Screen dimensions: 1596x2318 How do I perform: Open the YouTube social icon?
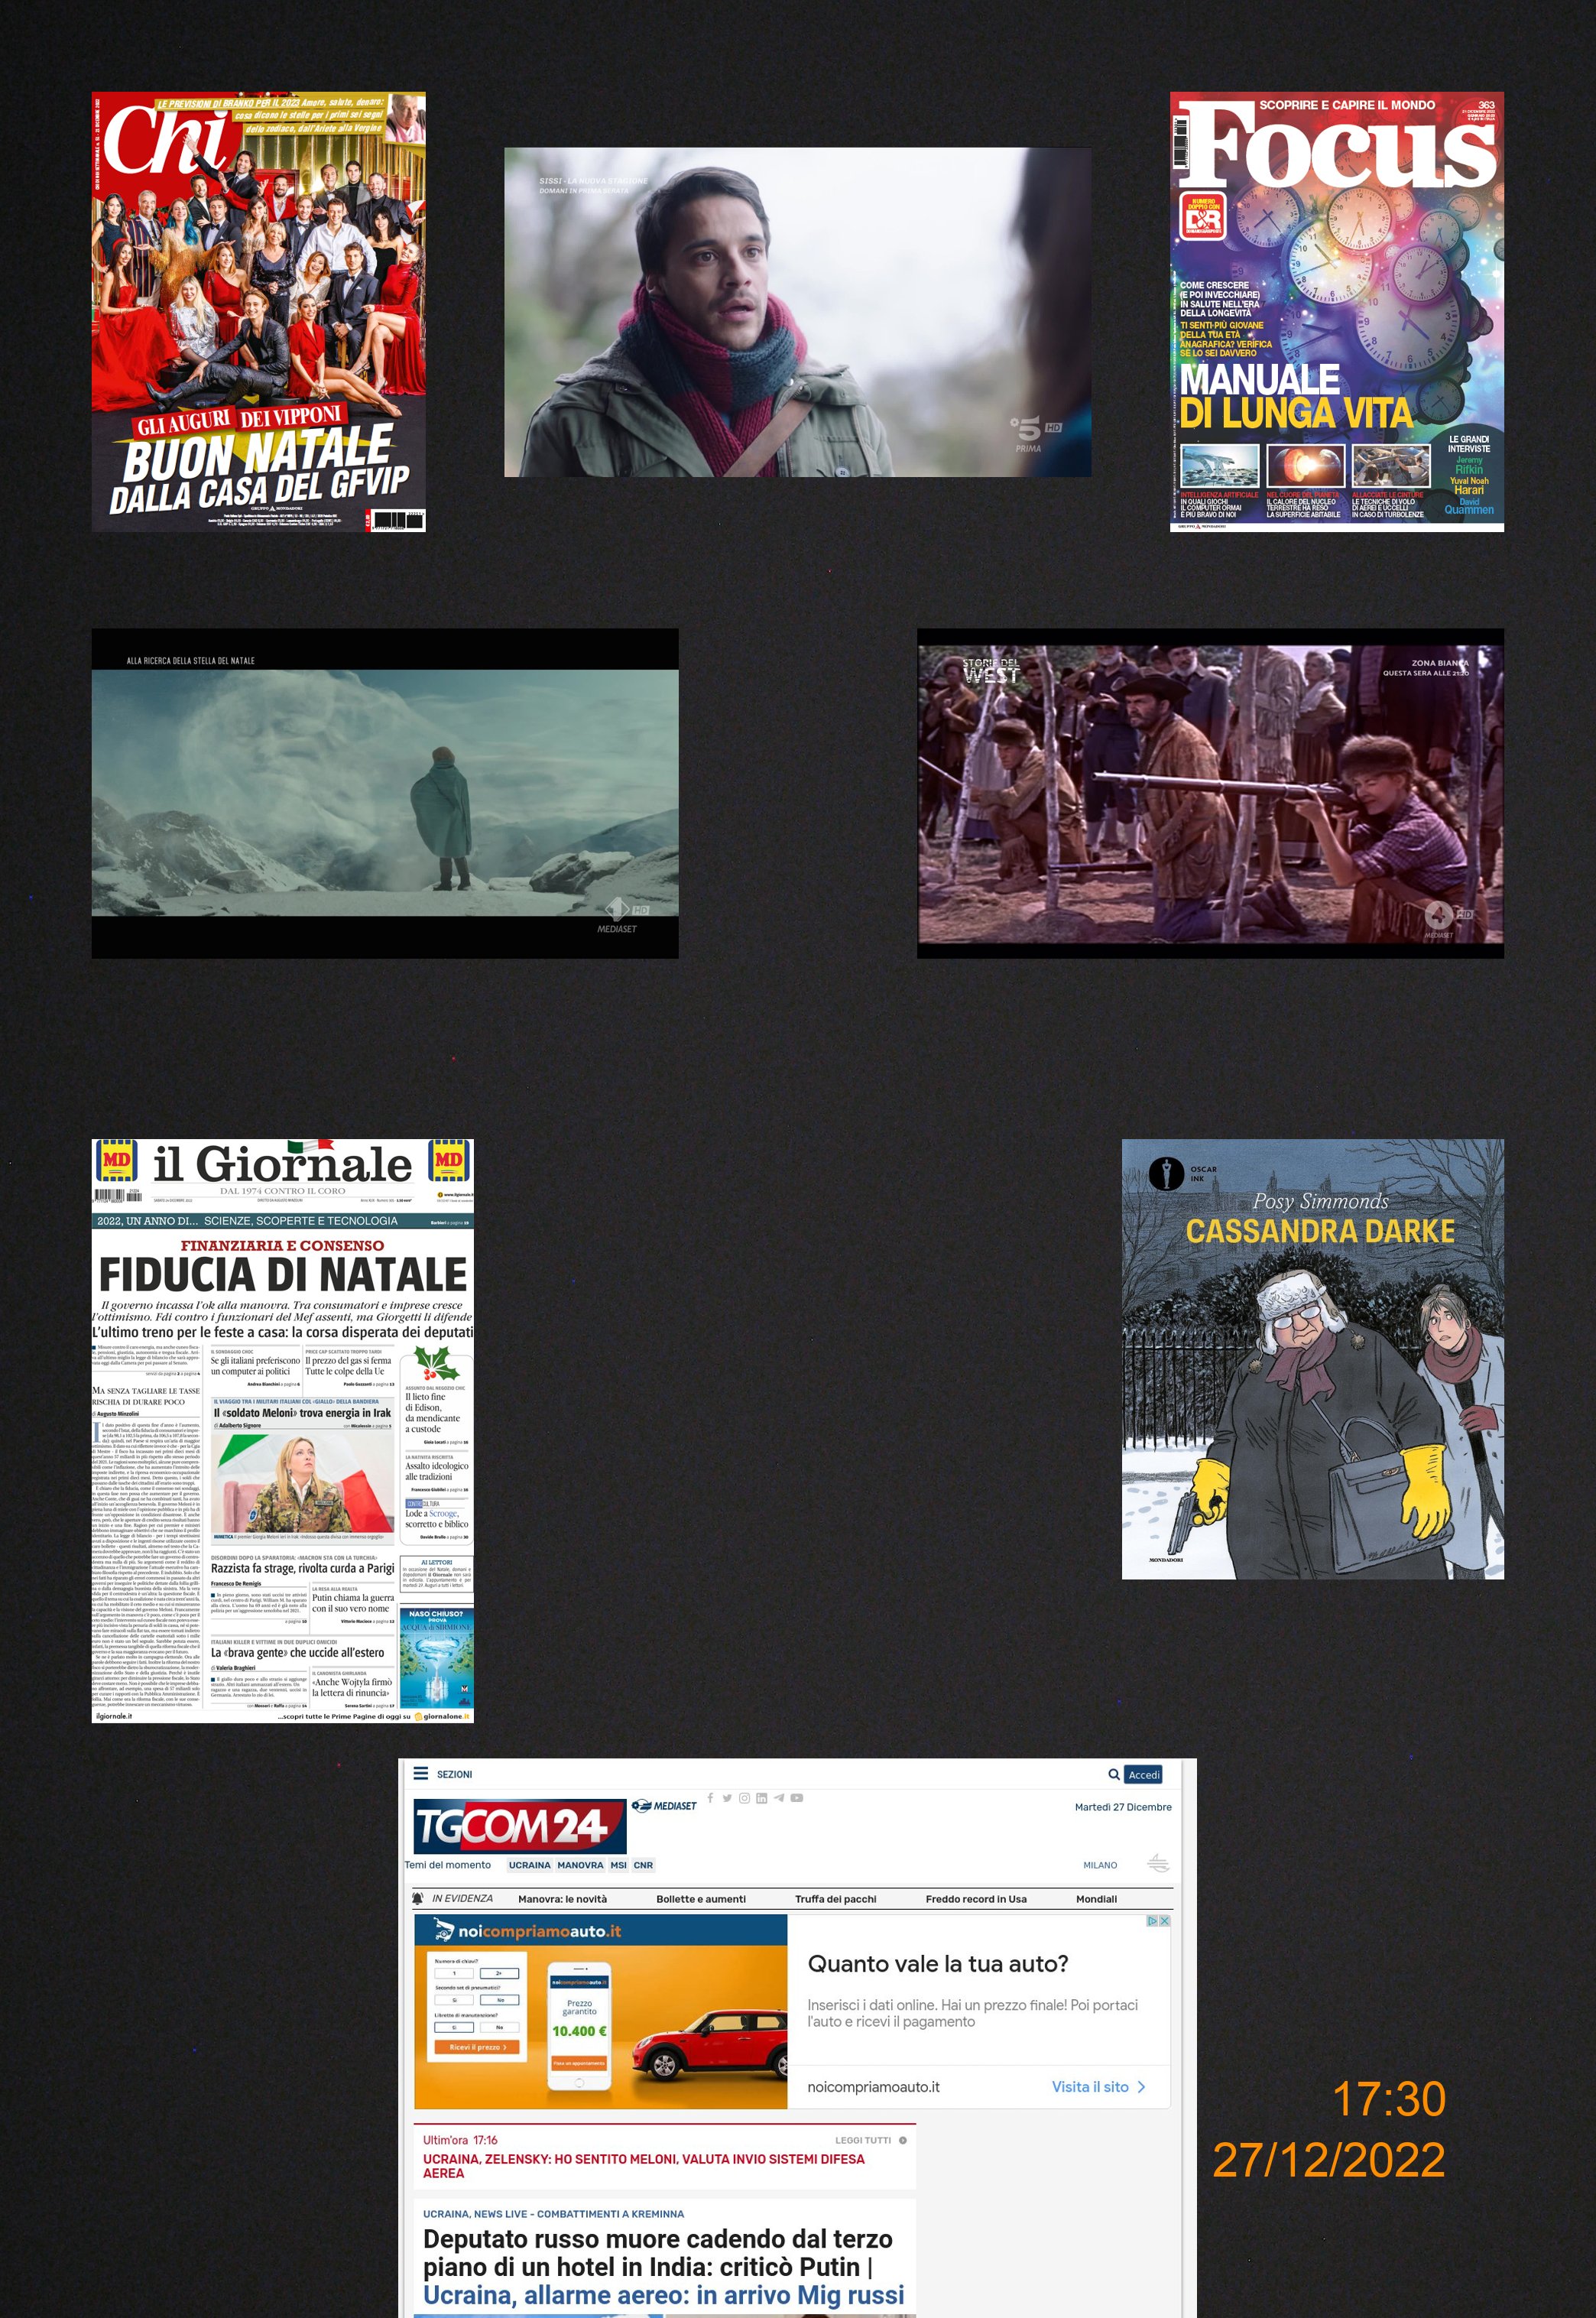click(797, 1798)
